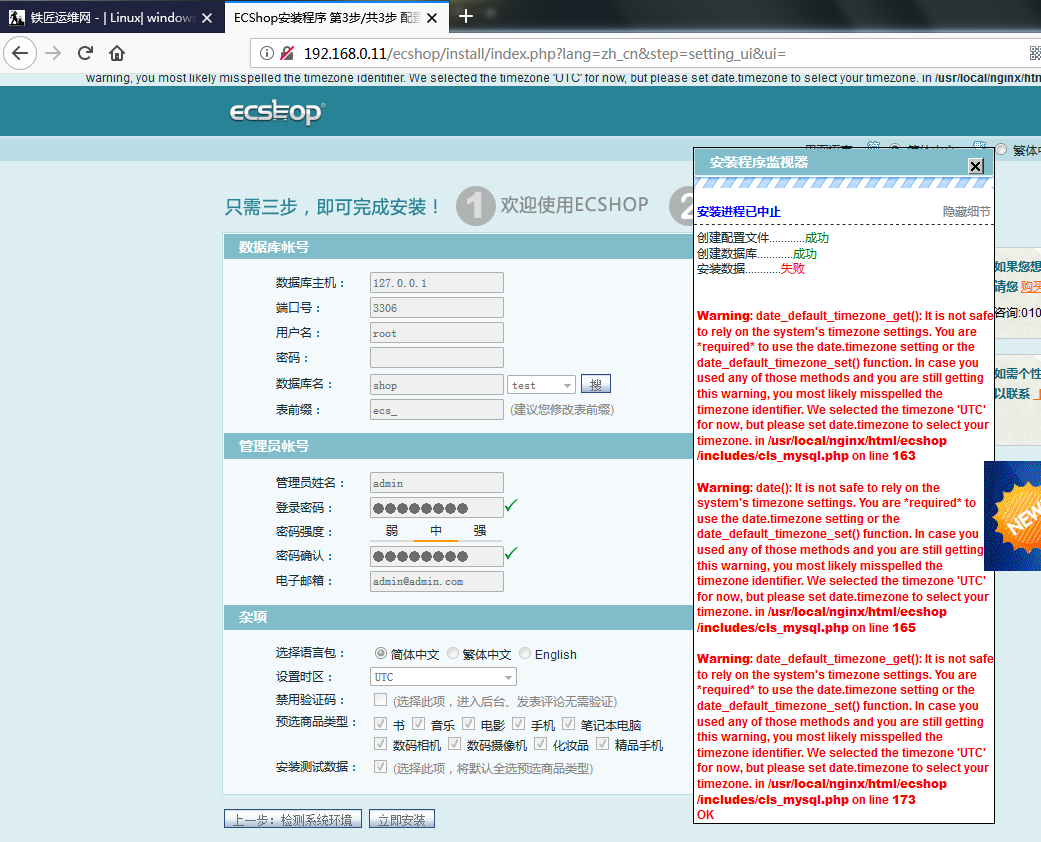The height and width of the screenshot is (842, 1041).
Task: Toggle the 笔记本电脑 goods type checkbox
Action: 568,724
